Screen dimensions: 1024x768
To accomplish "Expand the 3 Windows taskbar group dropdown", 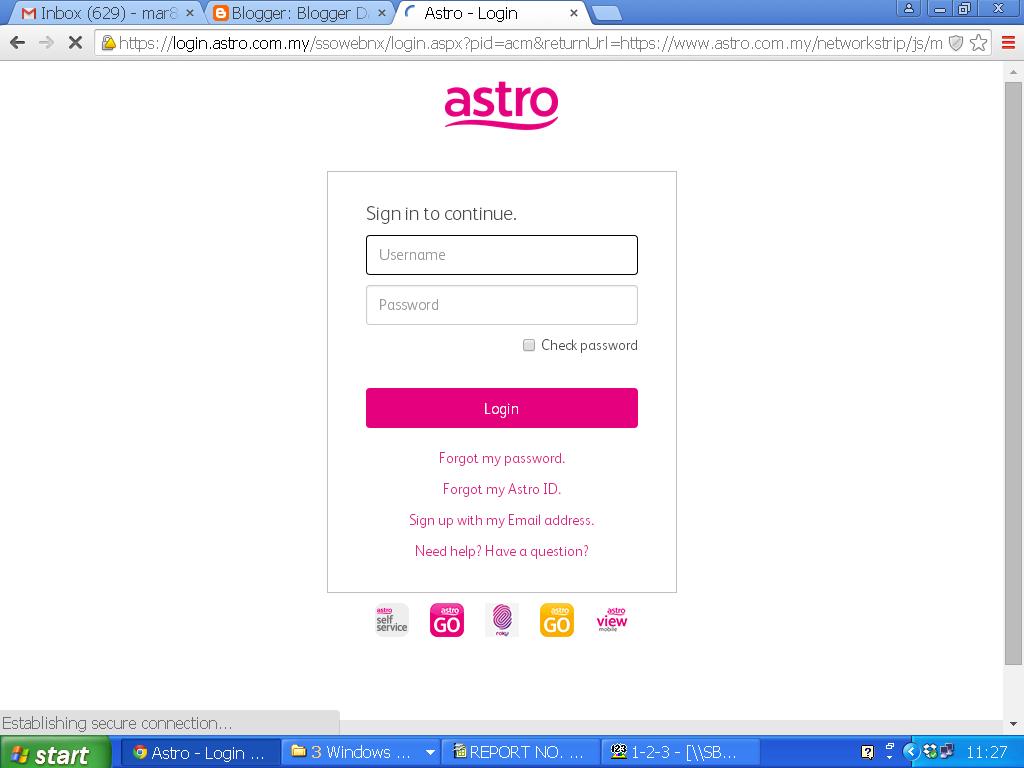I will [x=430, y=752].
